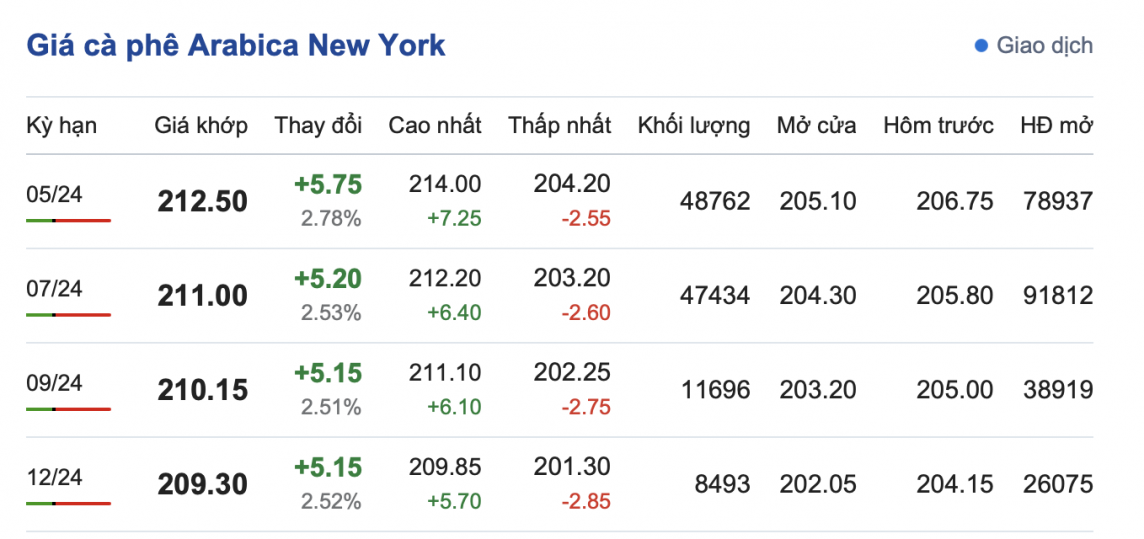Click the Mở cửa column header
This screenshot has height=539, width=1144.
coord(816,126)
